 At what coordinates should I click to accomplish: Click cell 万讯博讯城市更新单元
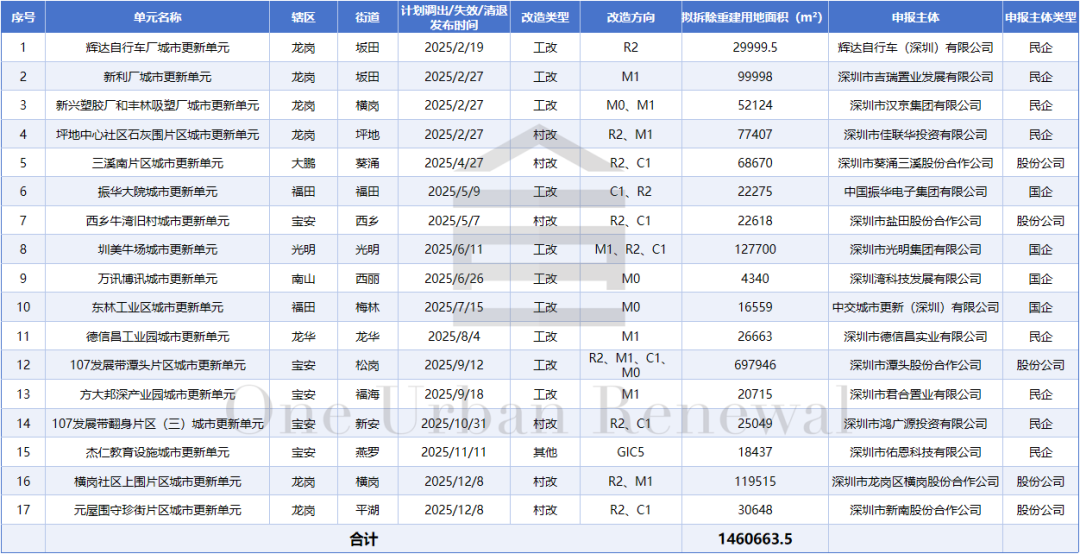157,279
